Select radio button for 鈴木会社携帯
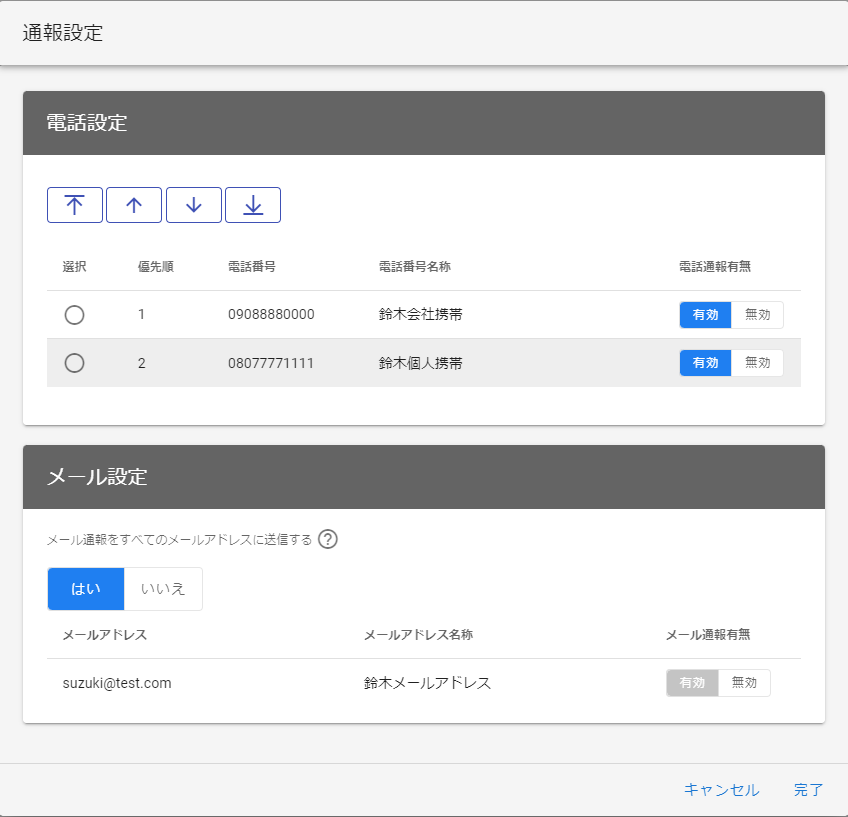Image resolution: width=848 pixels, height=817 pixels. (74, 315)
